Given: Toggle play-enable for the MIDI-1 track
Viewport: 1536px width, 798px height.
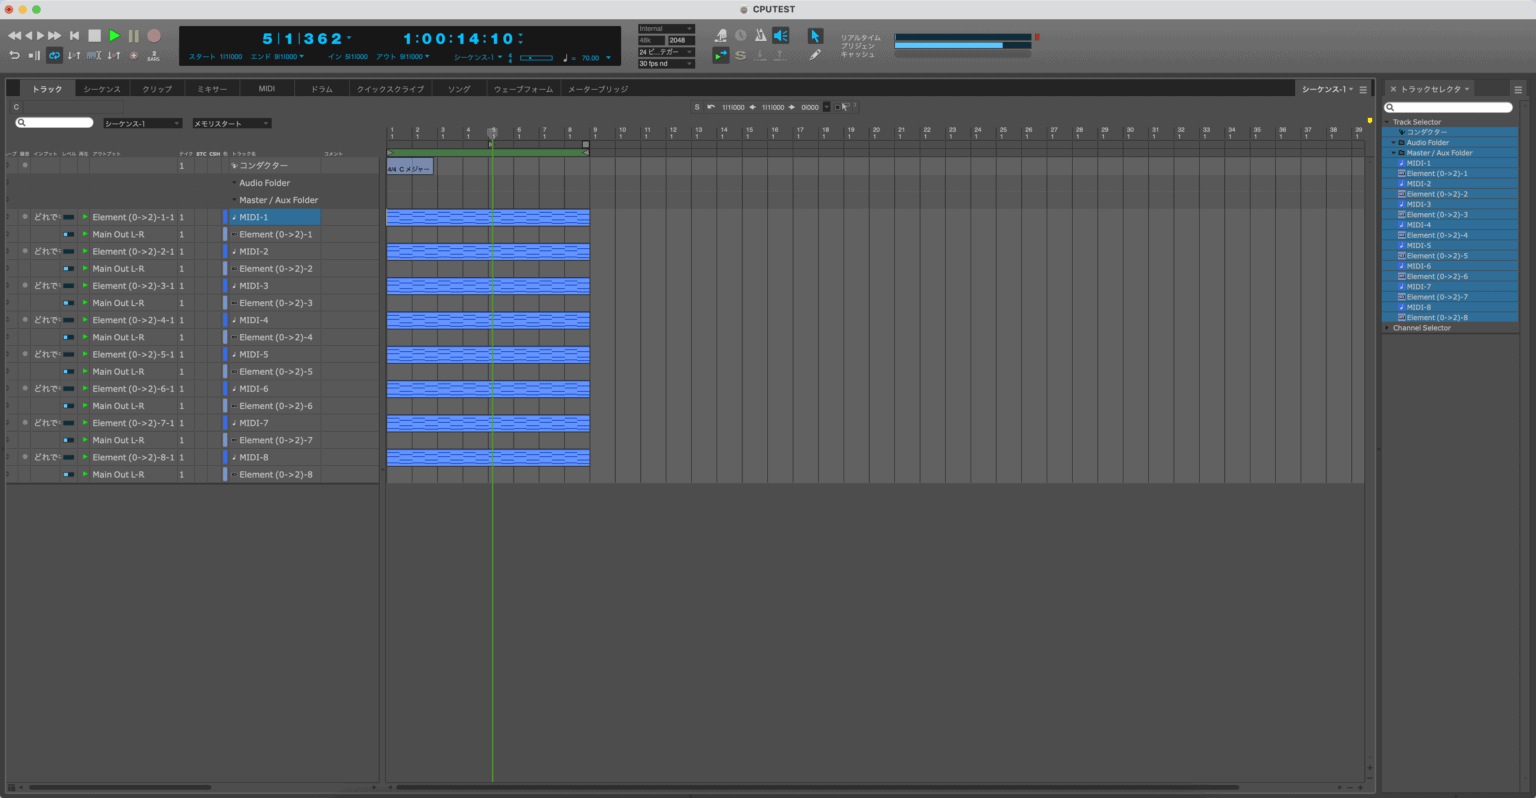Looking at the screenshot, I should pos(85,217).
